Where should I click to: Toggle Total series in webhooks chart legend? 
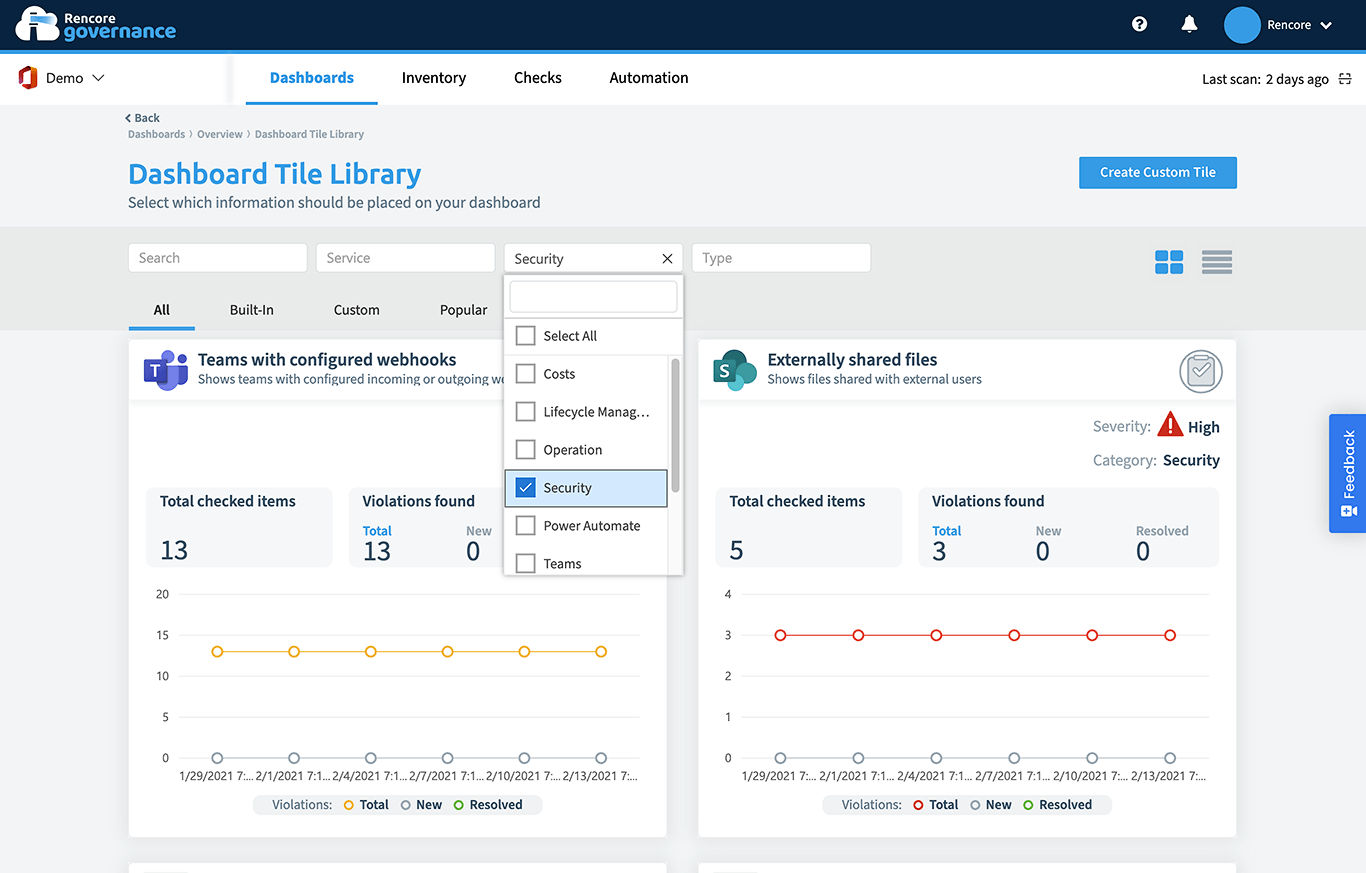366,805
